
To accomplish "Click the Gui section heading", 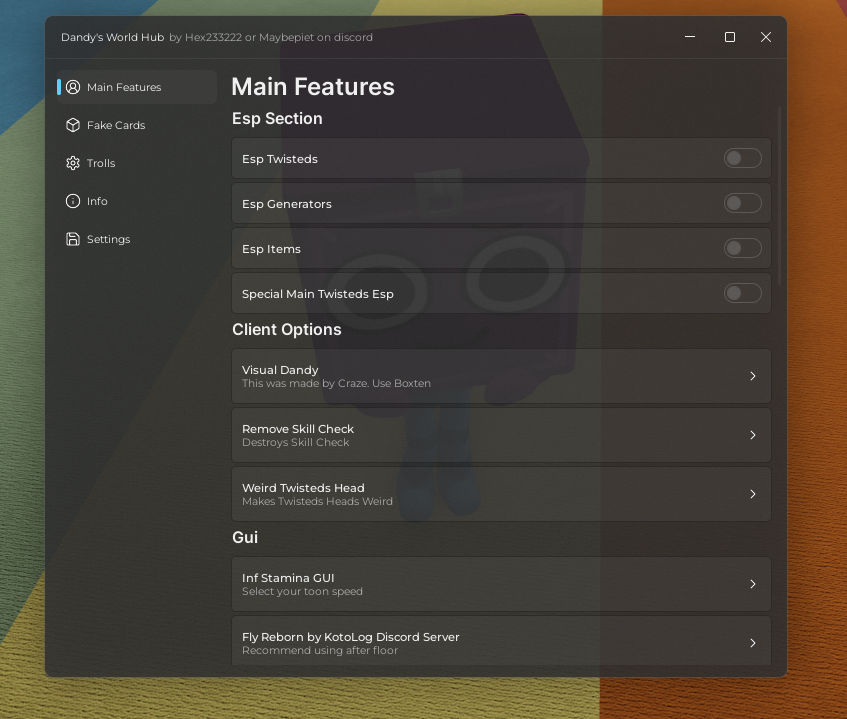I will [245, 537].
